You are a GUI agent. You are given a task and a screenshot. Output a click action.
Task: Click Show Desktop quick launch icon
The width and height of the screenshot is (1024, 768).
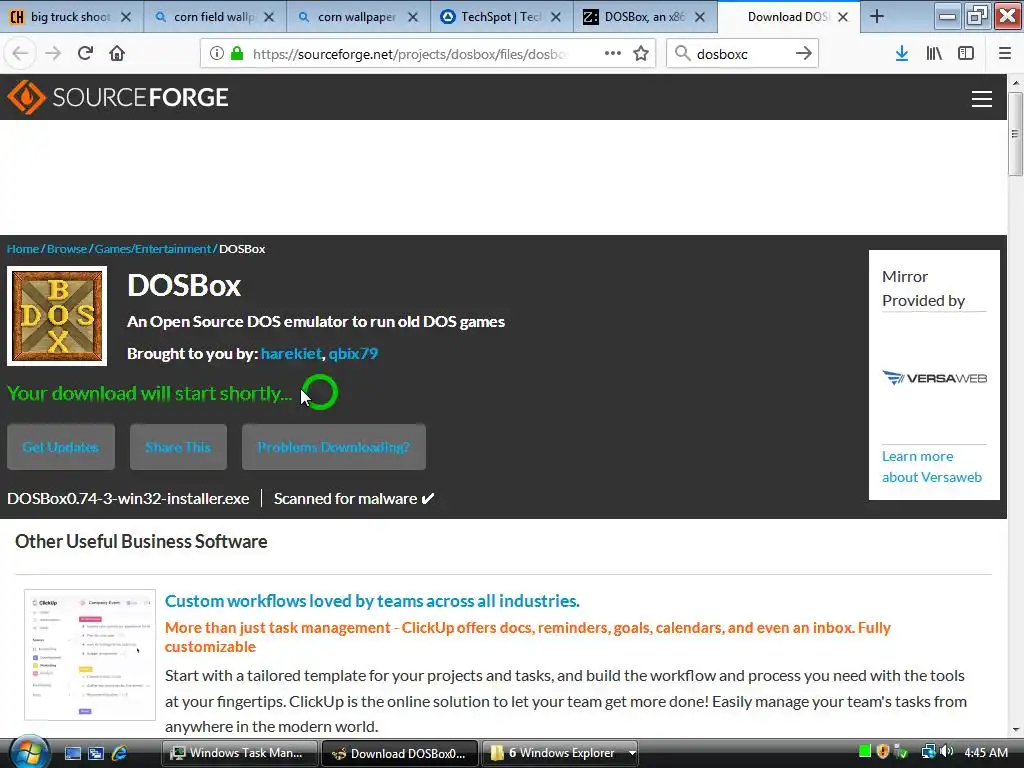72,753
